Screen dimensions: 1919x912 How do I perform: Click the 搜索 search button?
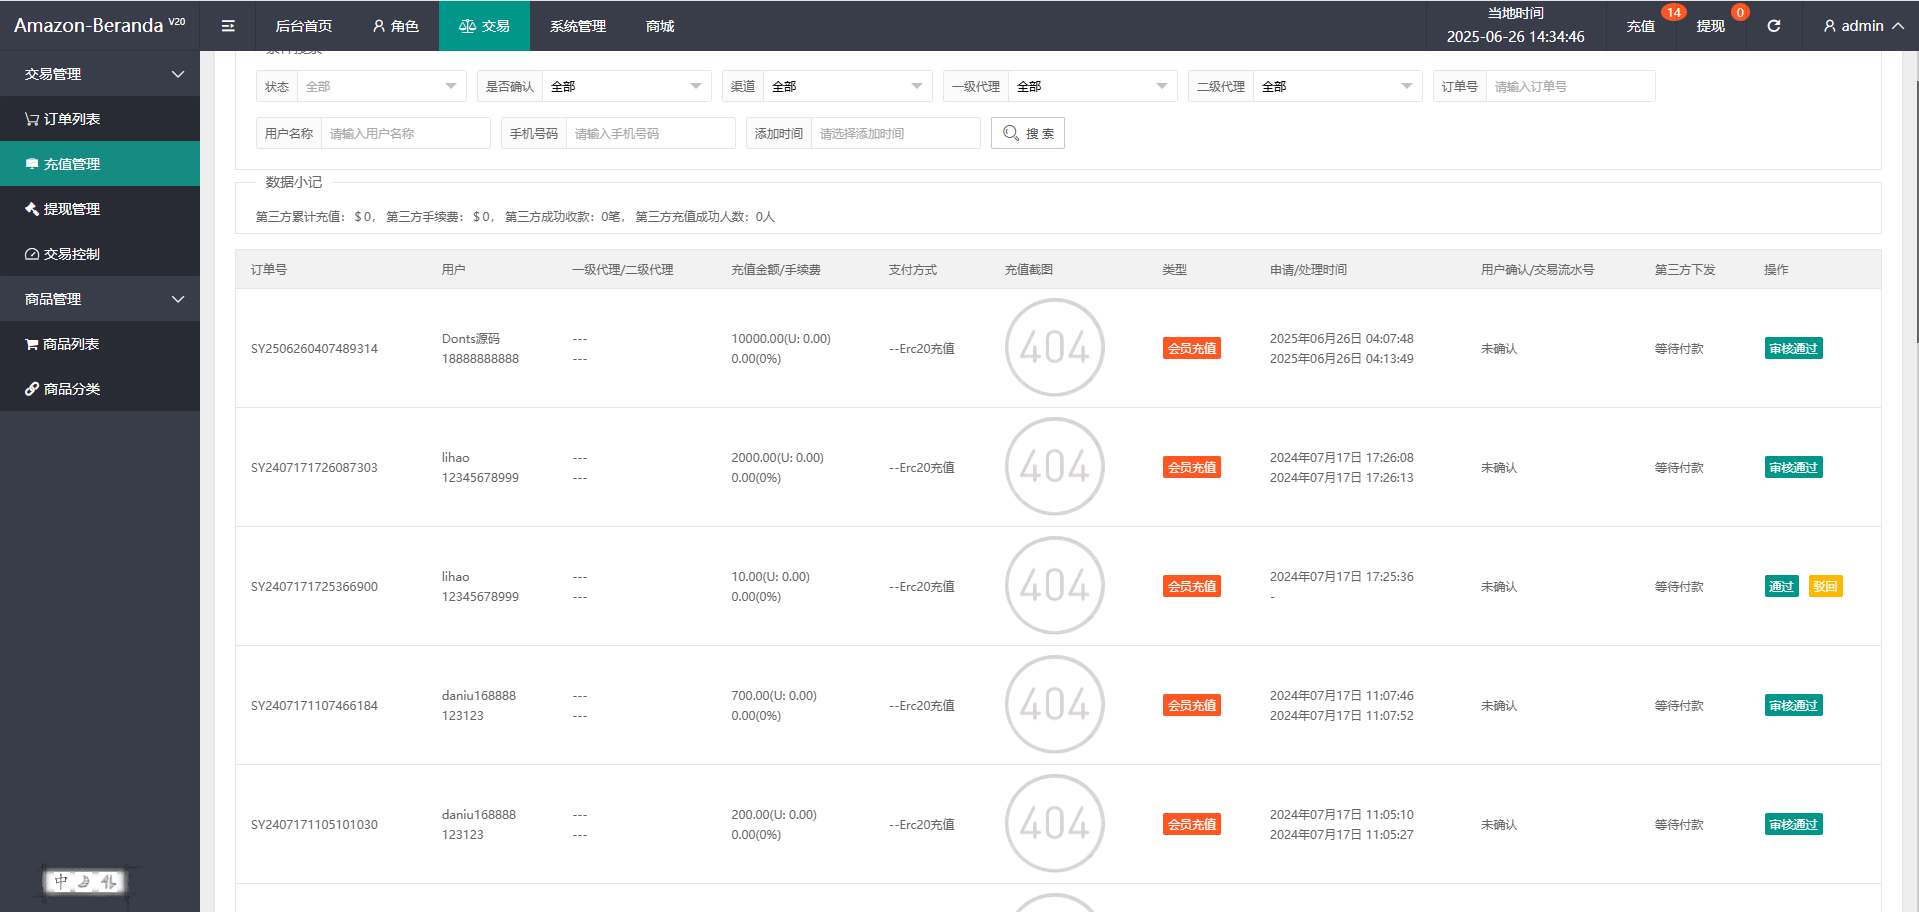pyautogui.click(x=1028, y=134)
